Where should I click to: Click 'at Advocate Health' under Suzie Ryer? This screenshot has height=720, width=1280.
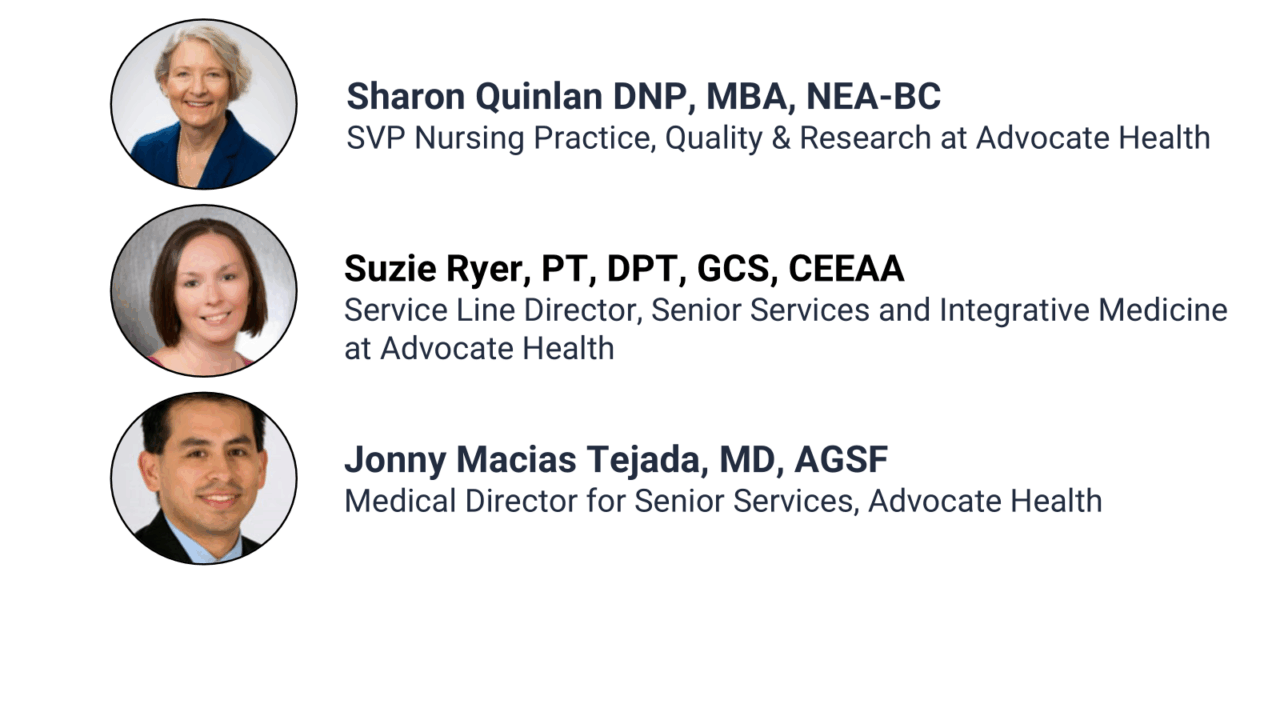click(479, 348)
